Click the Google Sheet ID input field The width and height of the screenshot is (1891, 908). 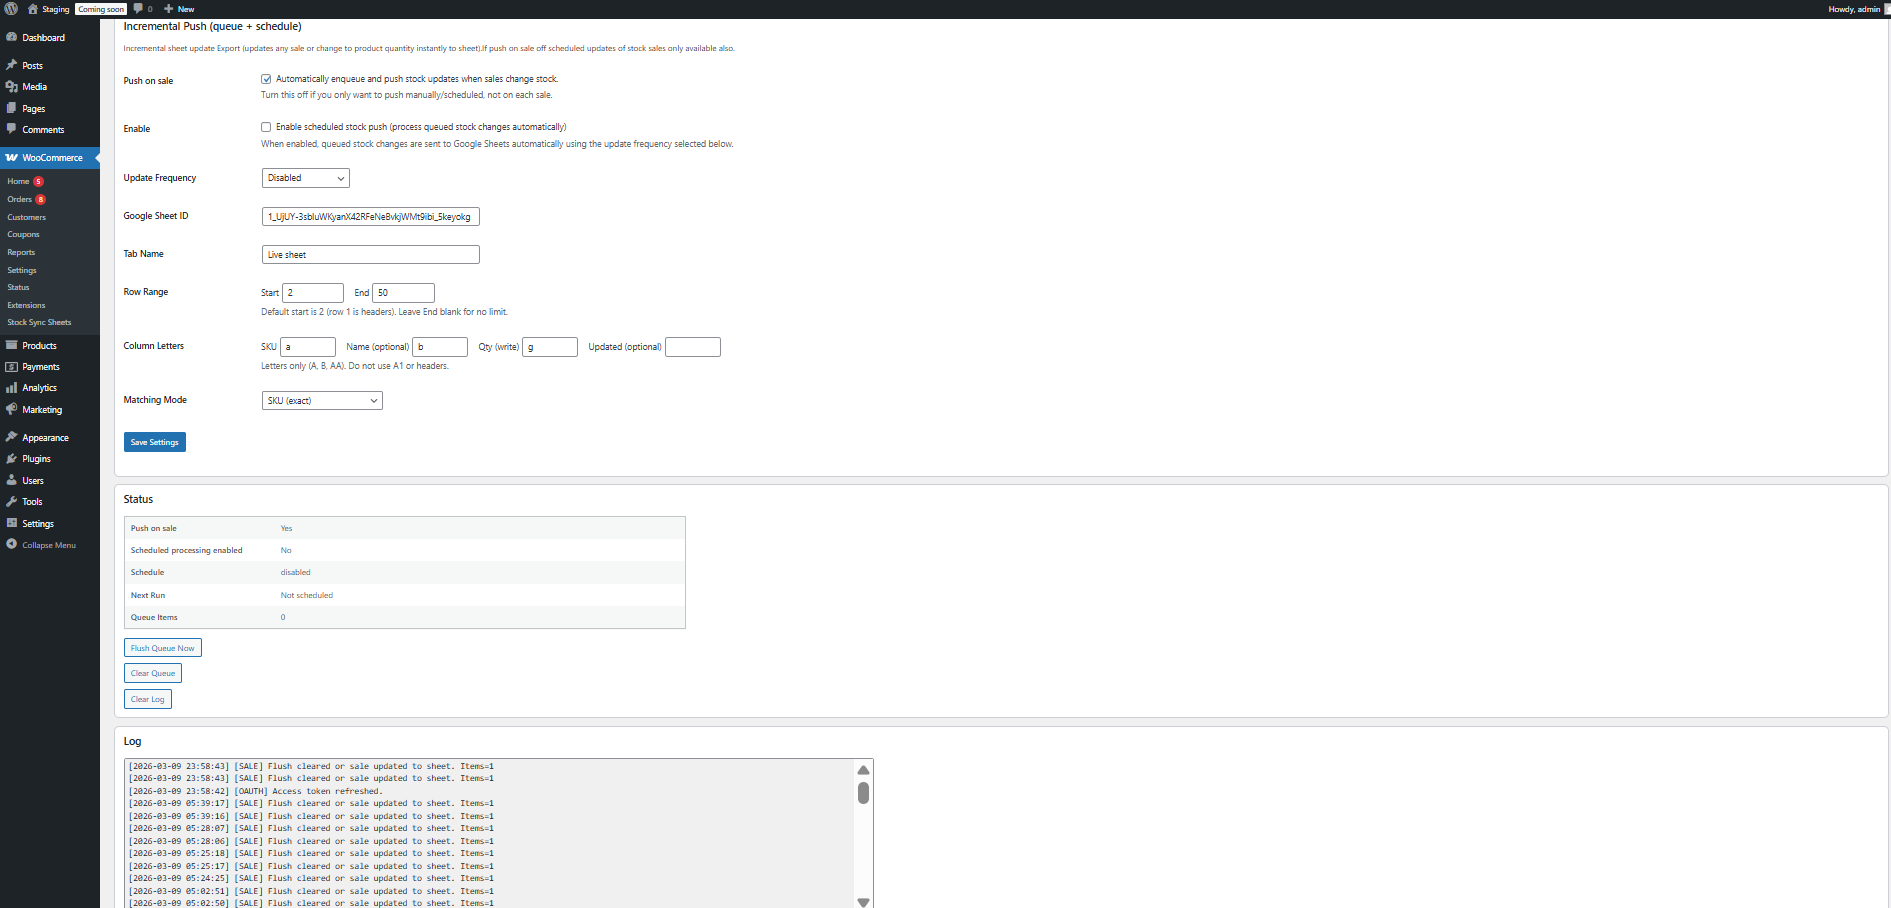[x=370, y=216]
